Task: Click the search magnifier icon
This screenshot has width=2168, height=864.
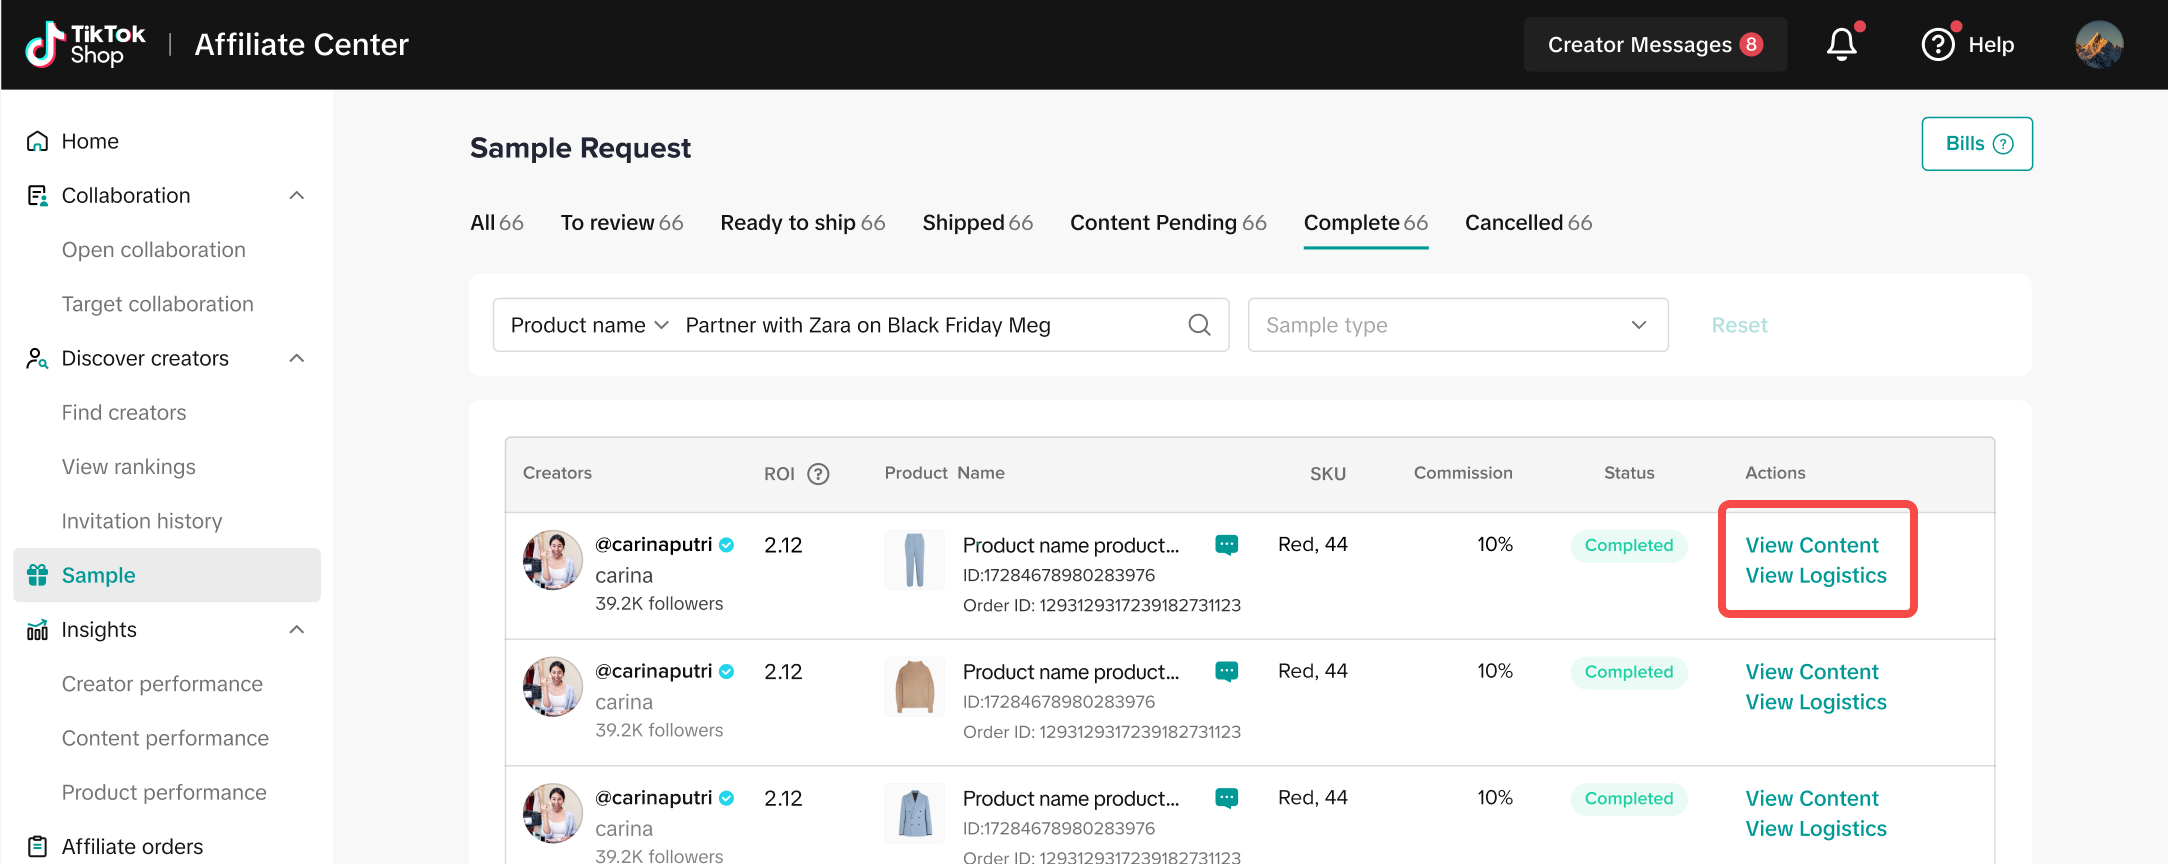Action: pos(1199,325)
